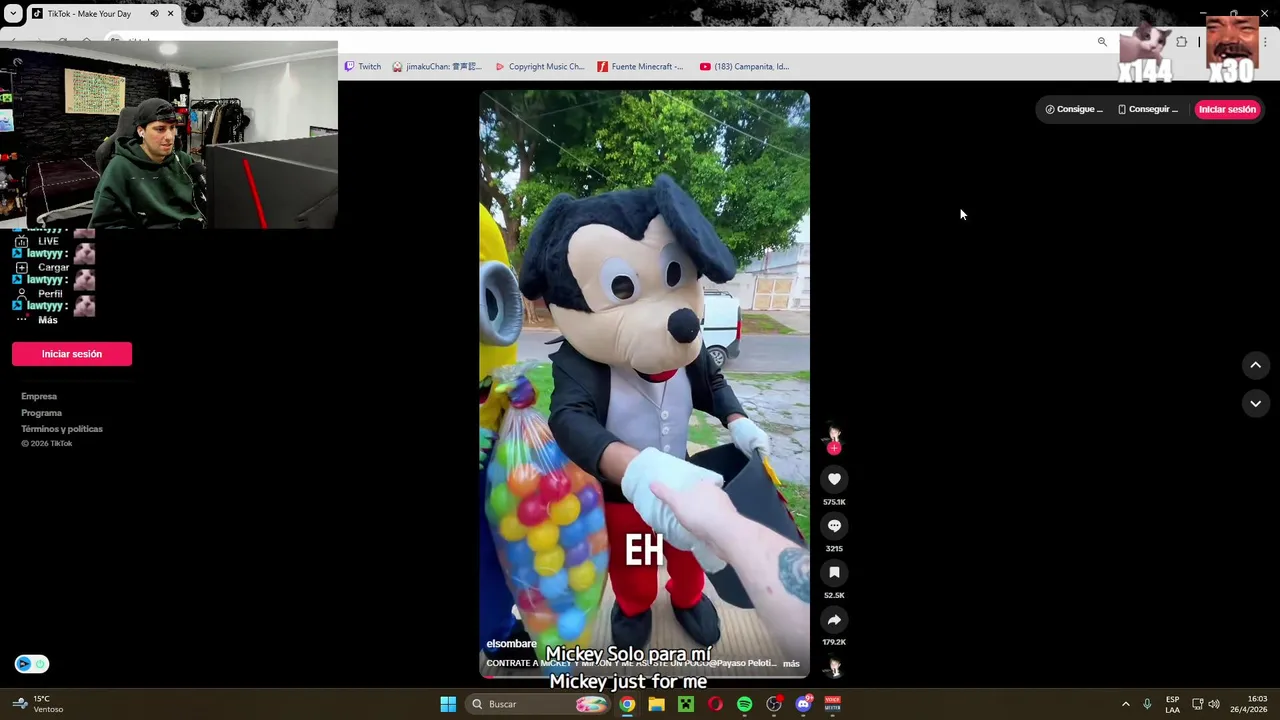Open Chrome three-dot menu
This screenshot has height=720, width=1280.
(1265, 42)
